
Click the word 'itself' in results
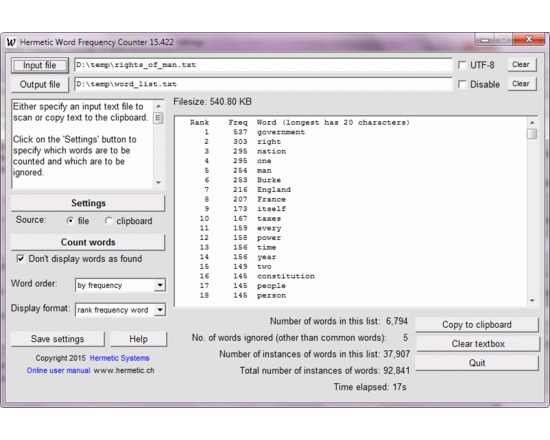[271, 209]
